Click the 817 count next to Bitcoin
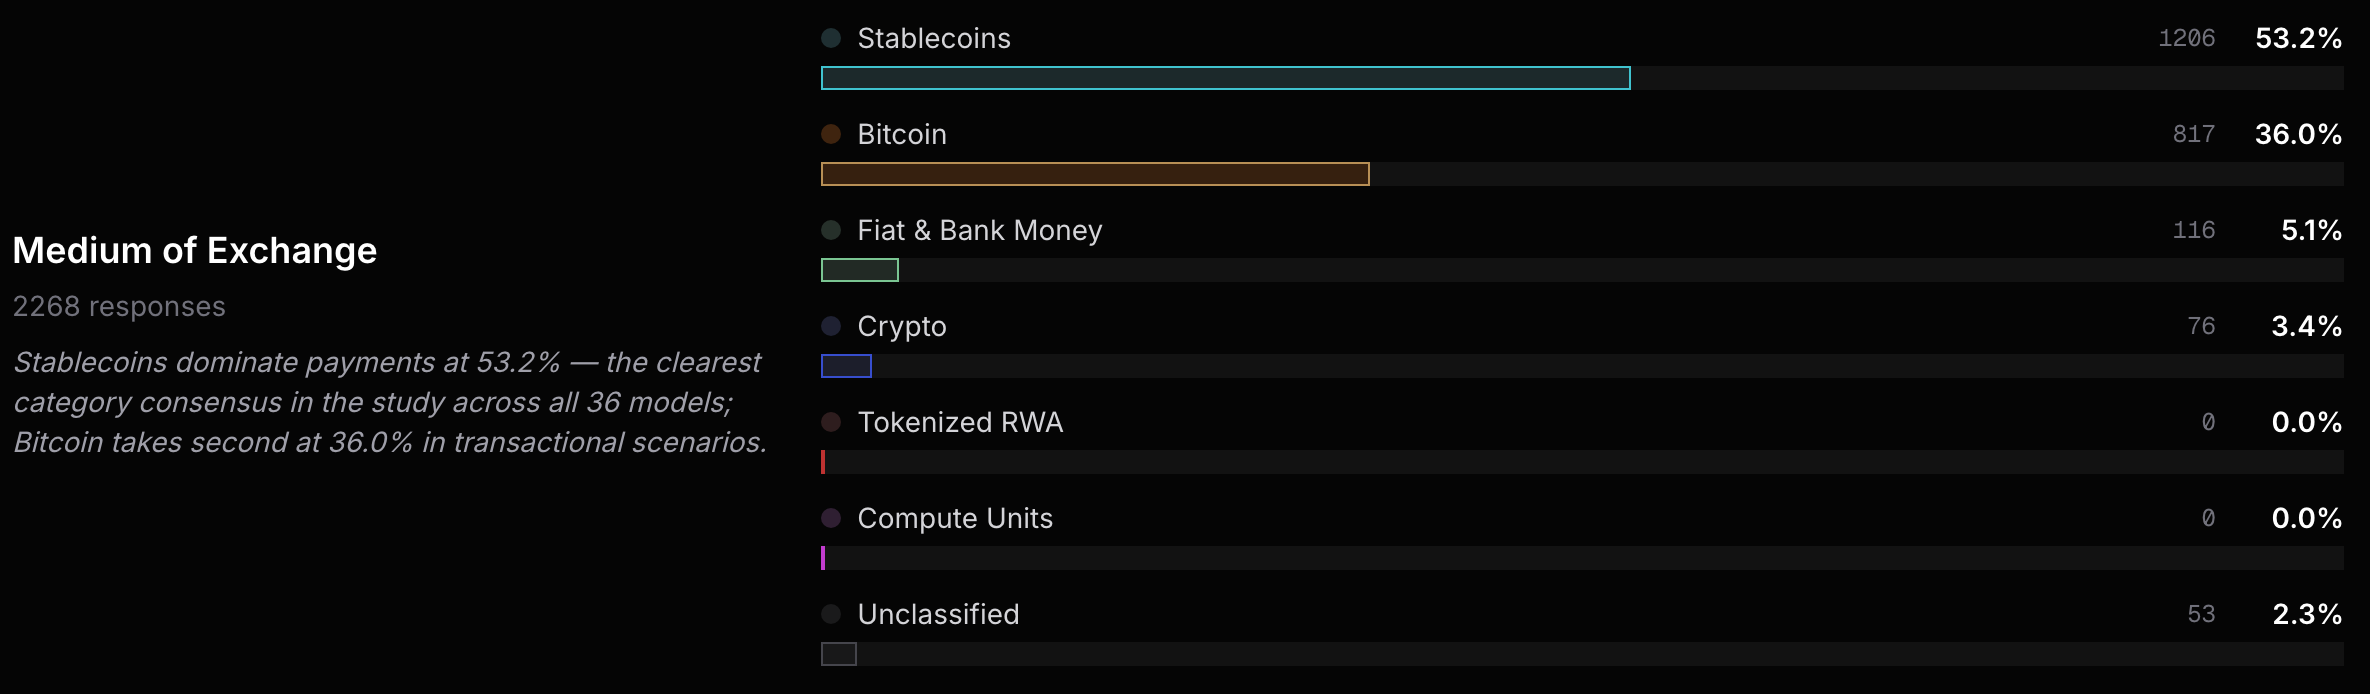Viewport: 2370px width, 694px height. 2194,134
